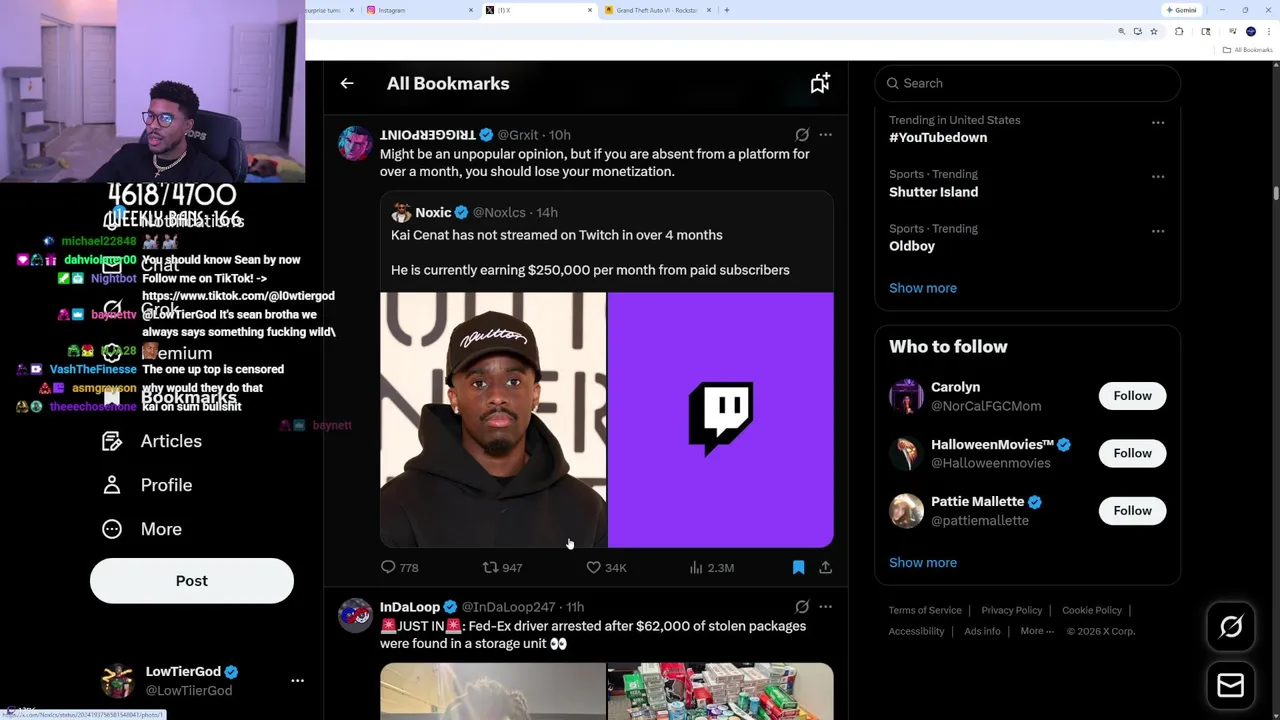Open the more menu on InDaLoop post

(825, 607)
